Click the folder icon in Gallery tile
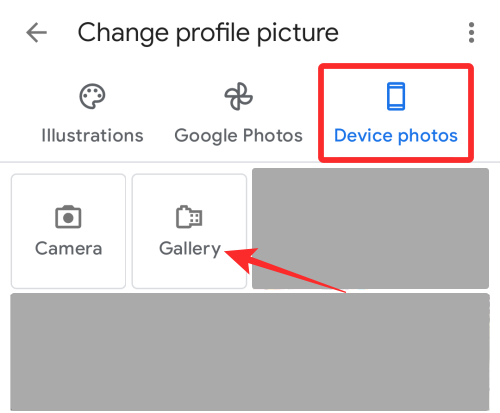Viewport: 500px width, 413px height. tap(189, 217)
